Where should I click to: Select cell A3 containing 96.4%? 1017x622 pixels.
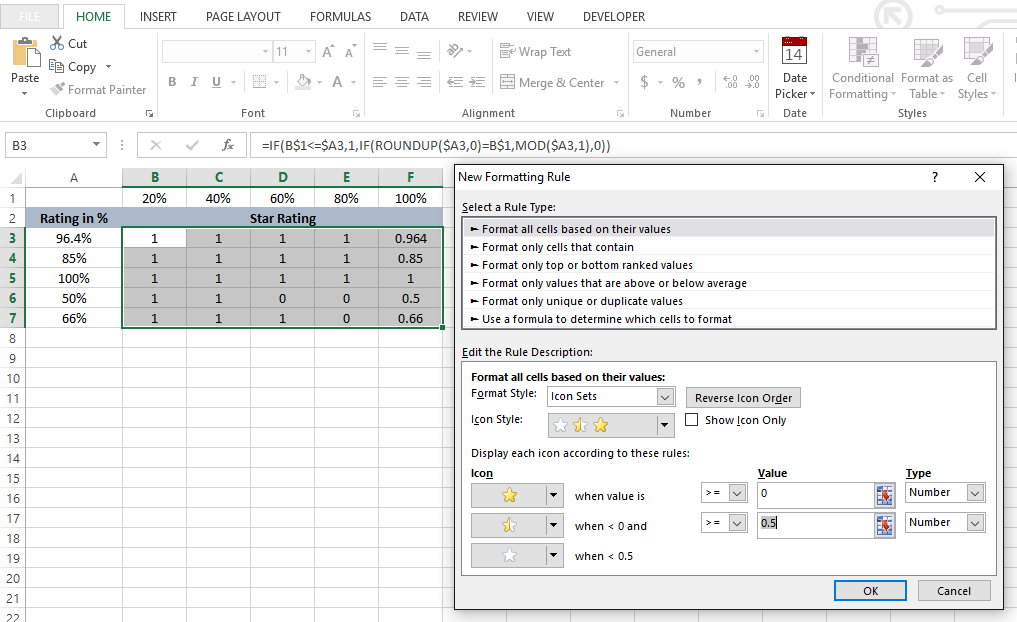point(74,238)
